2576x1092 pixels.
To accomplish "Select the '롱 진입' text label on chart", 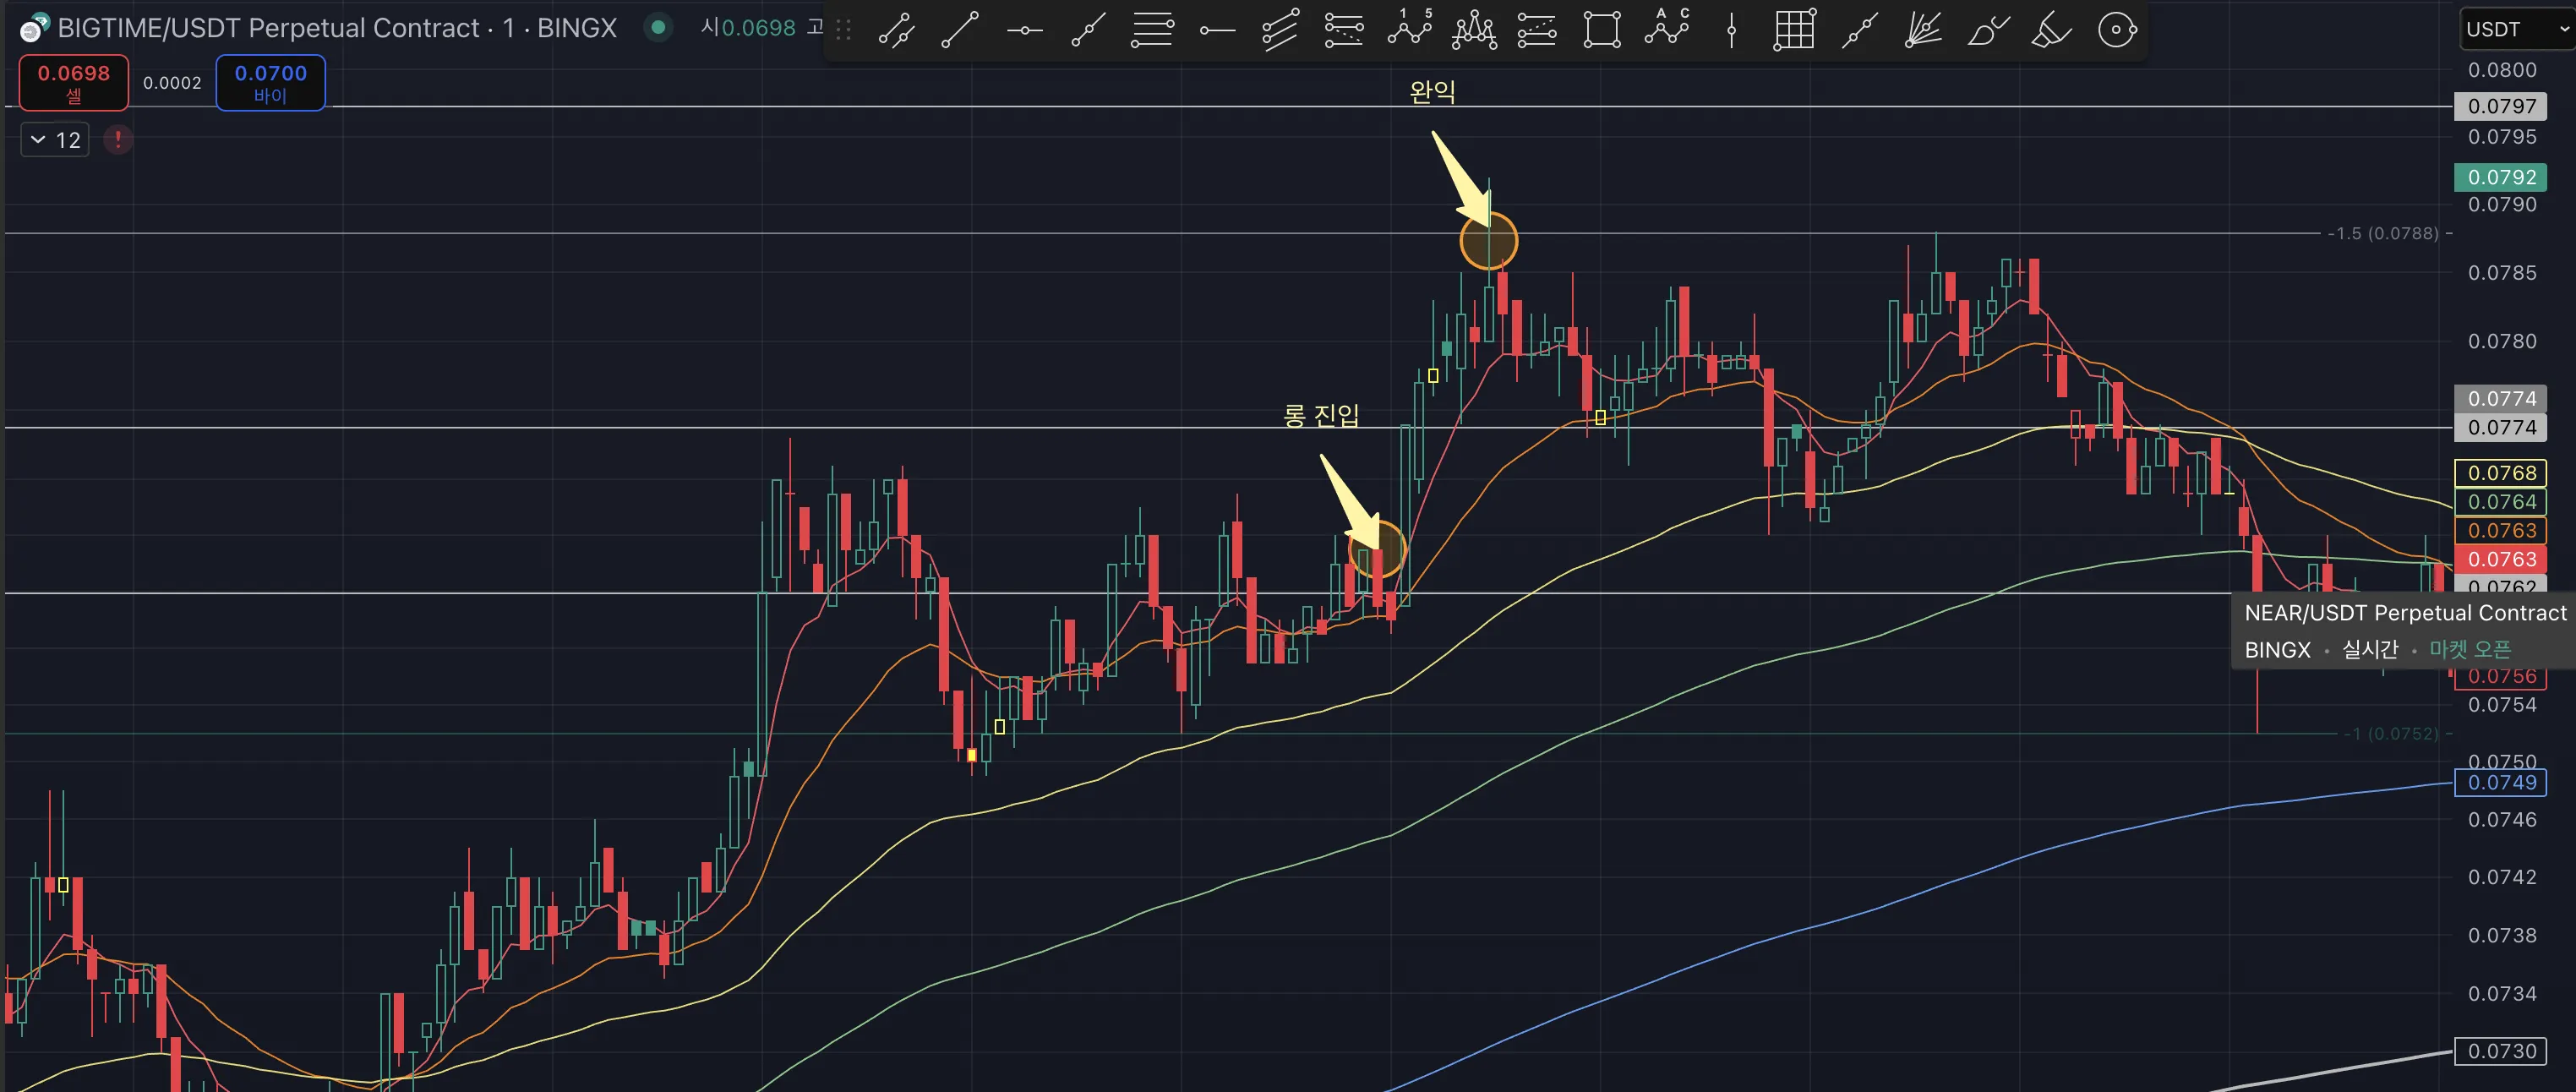I will click(x=1321, y=414).
